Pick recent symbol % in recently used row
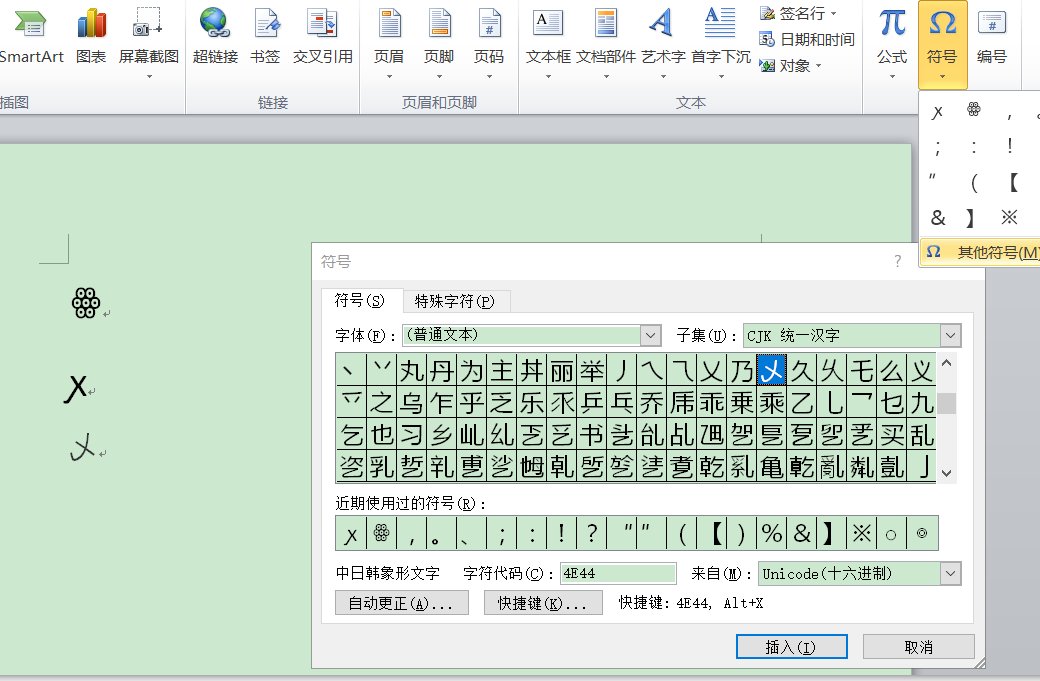Screen dimensions: 1040x681 coord(771,533)
